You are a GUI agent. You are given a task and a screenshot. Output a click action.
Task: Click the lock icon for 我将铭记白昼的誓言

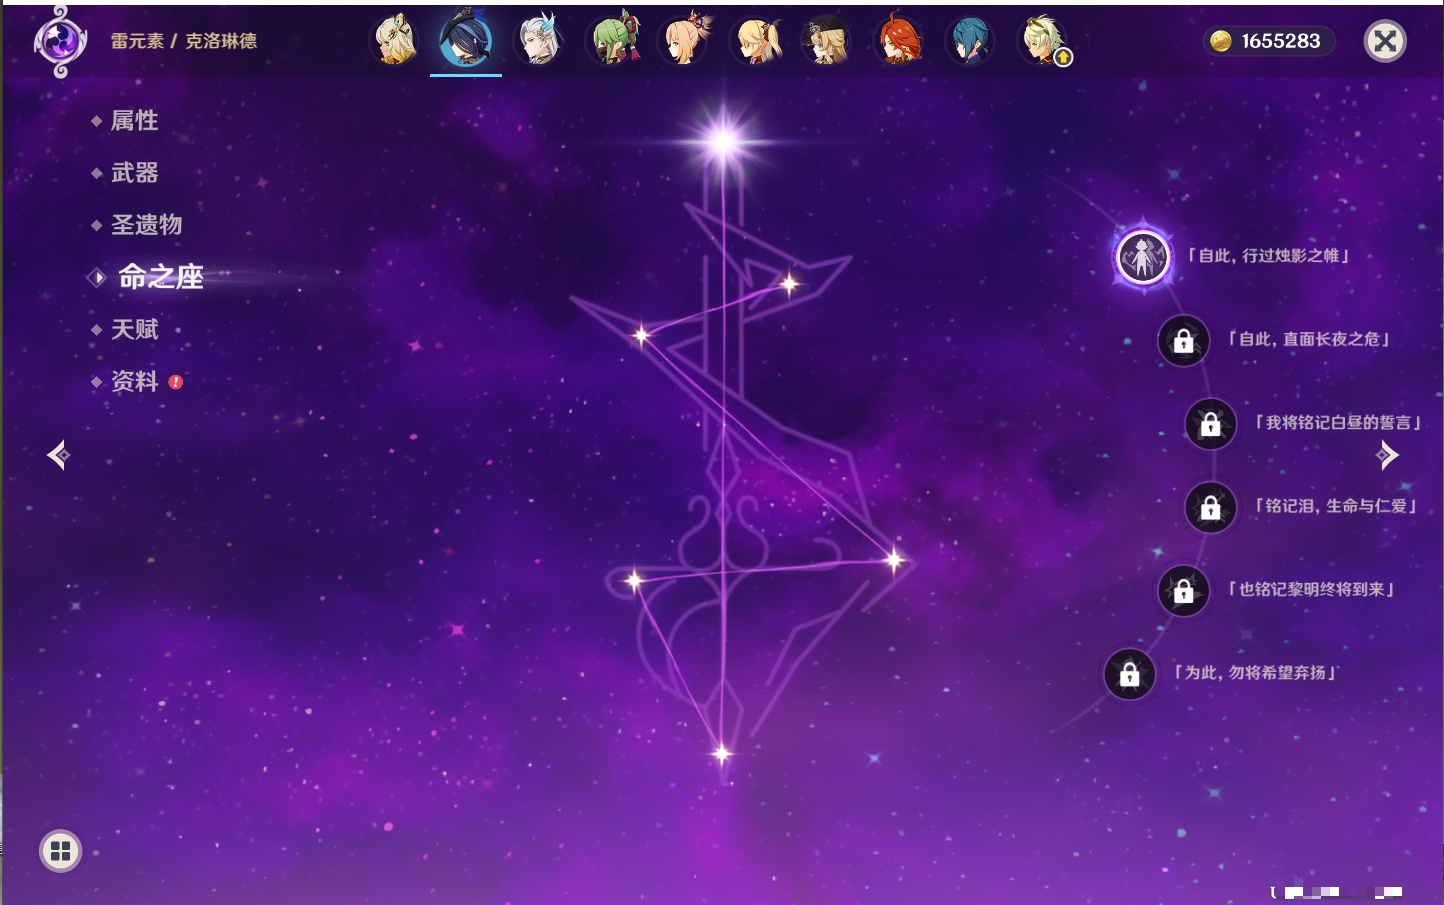(x=1210, y=424)
